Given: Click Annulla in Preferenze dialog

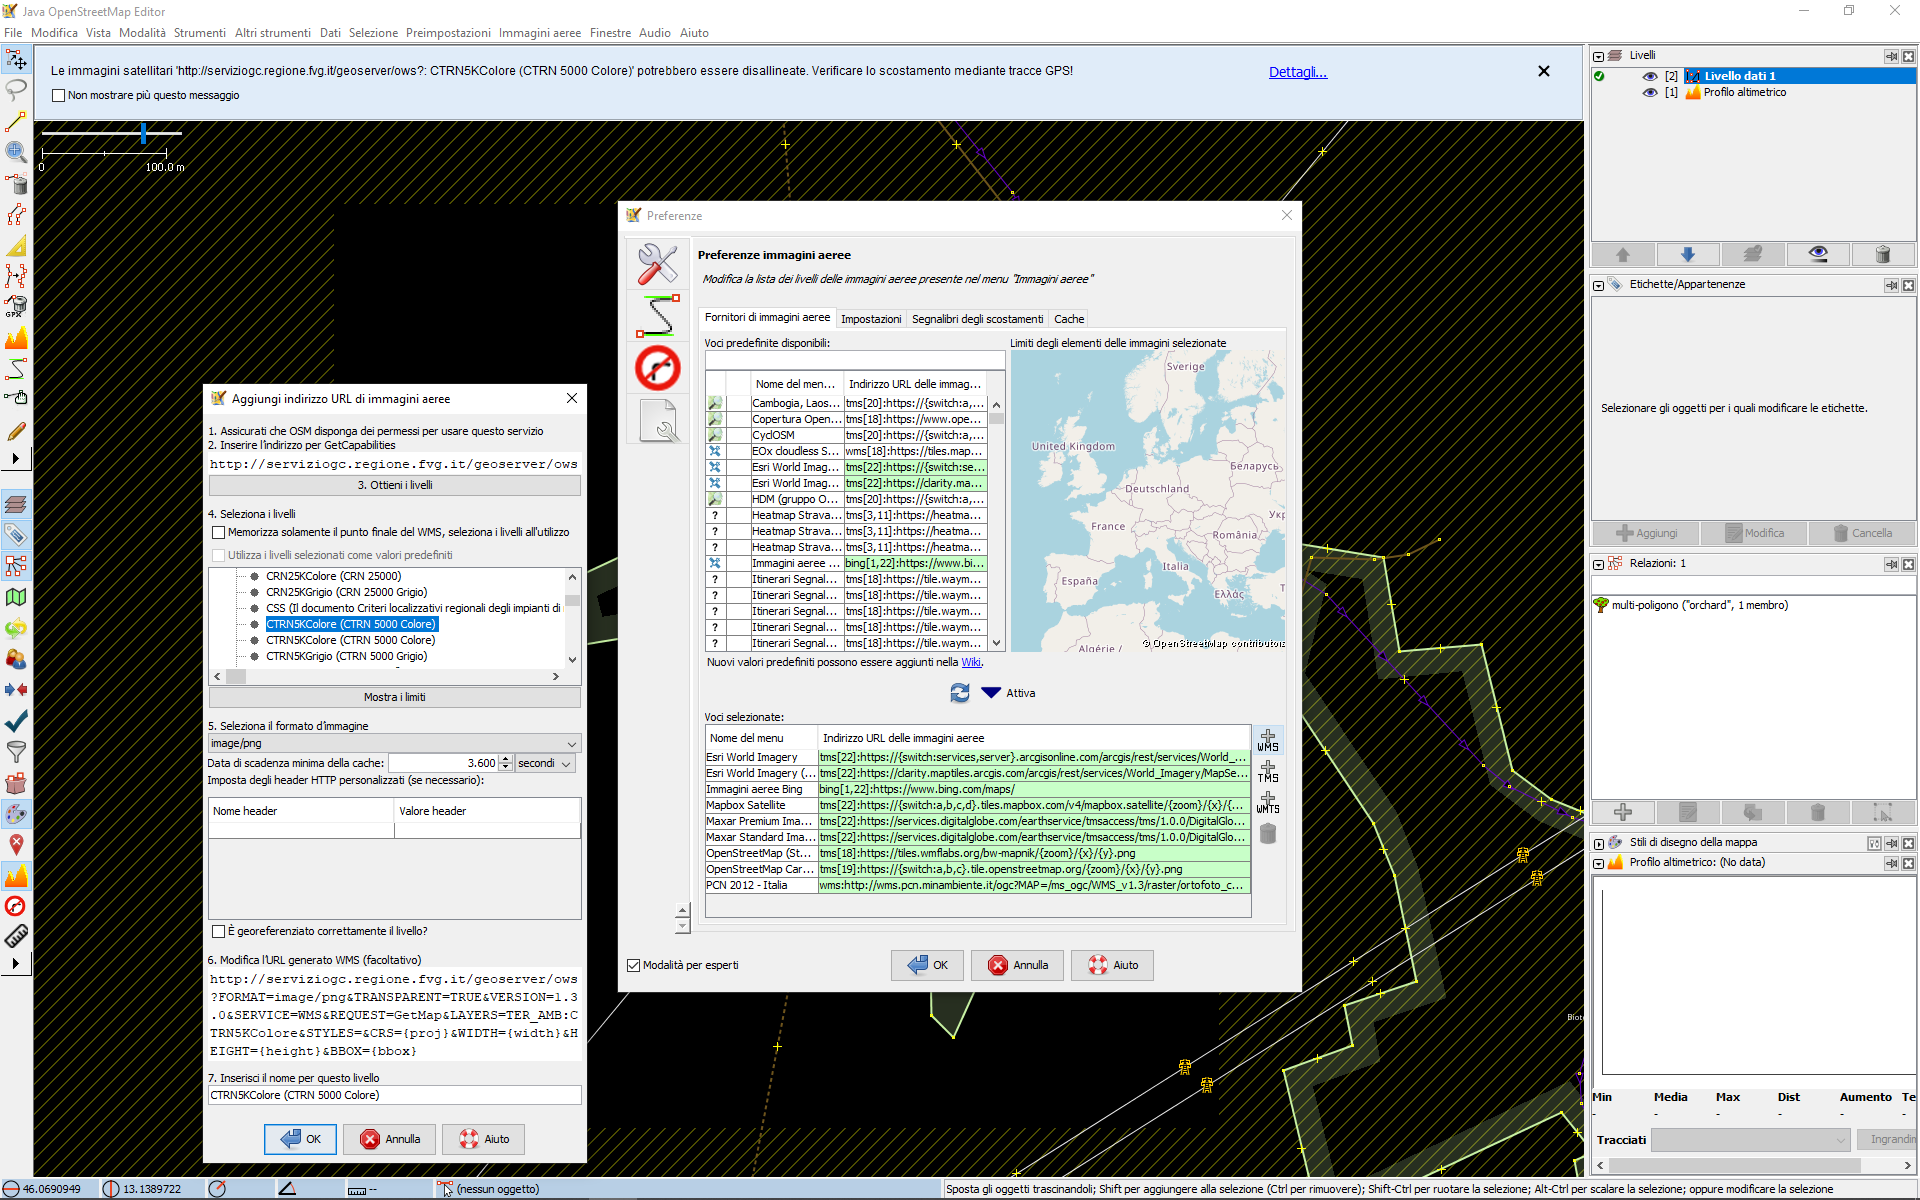Looking at the screenshot, I should [1017, 965].
